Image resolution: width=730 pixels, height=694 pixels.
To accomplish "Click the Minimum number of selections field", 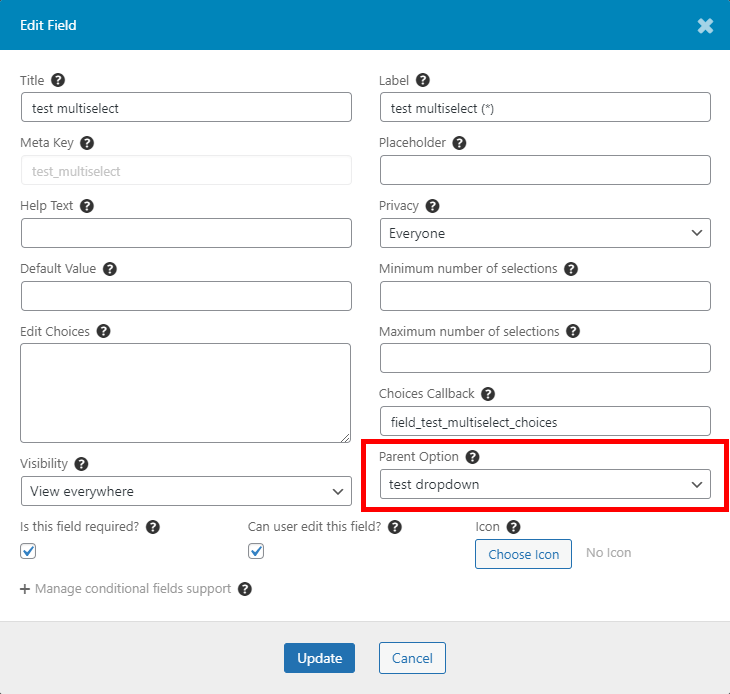I will coord(545,296).
